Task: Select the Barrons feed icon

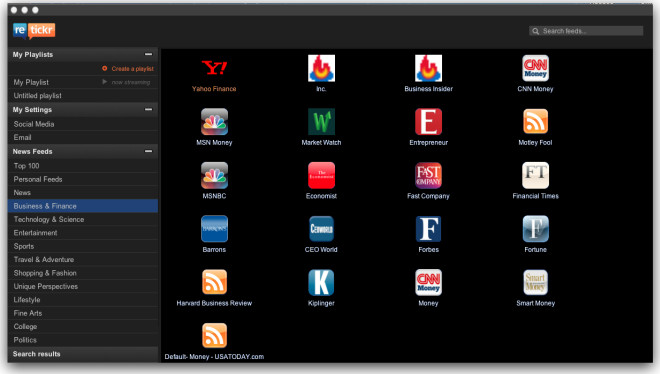Action: (214, 228)
